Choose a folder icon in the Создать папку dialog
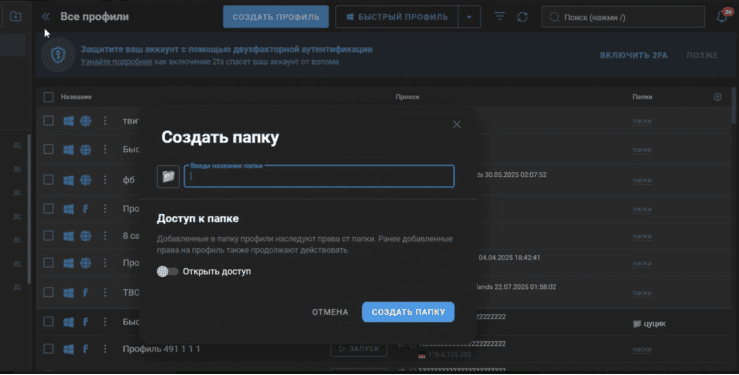This screenshot has width=739, height=375. coord(168,177)
